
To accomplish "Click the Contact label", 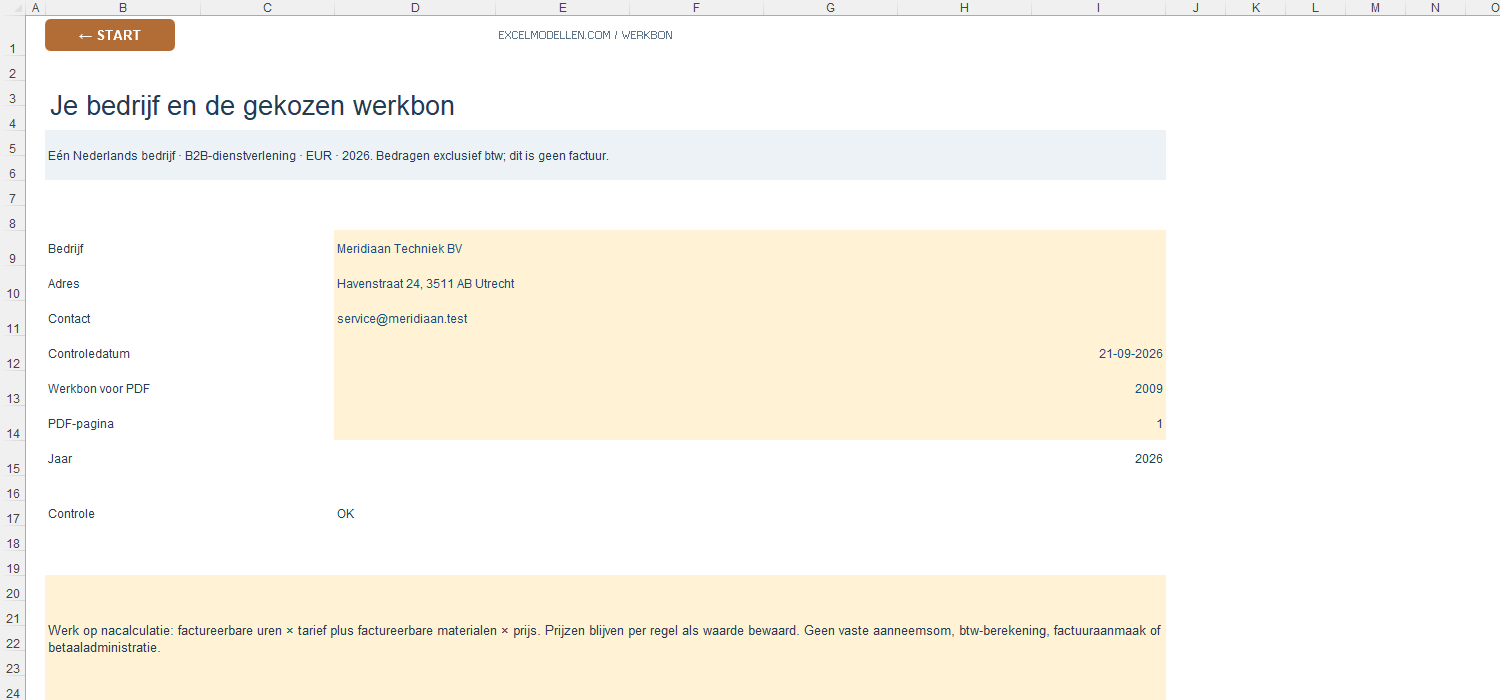I will coord(69,319).
